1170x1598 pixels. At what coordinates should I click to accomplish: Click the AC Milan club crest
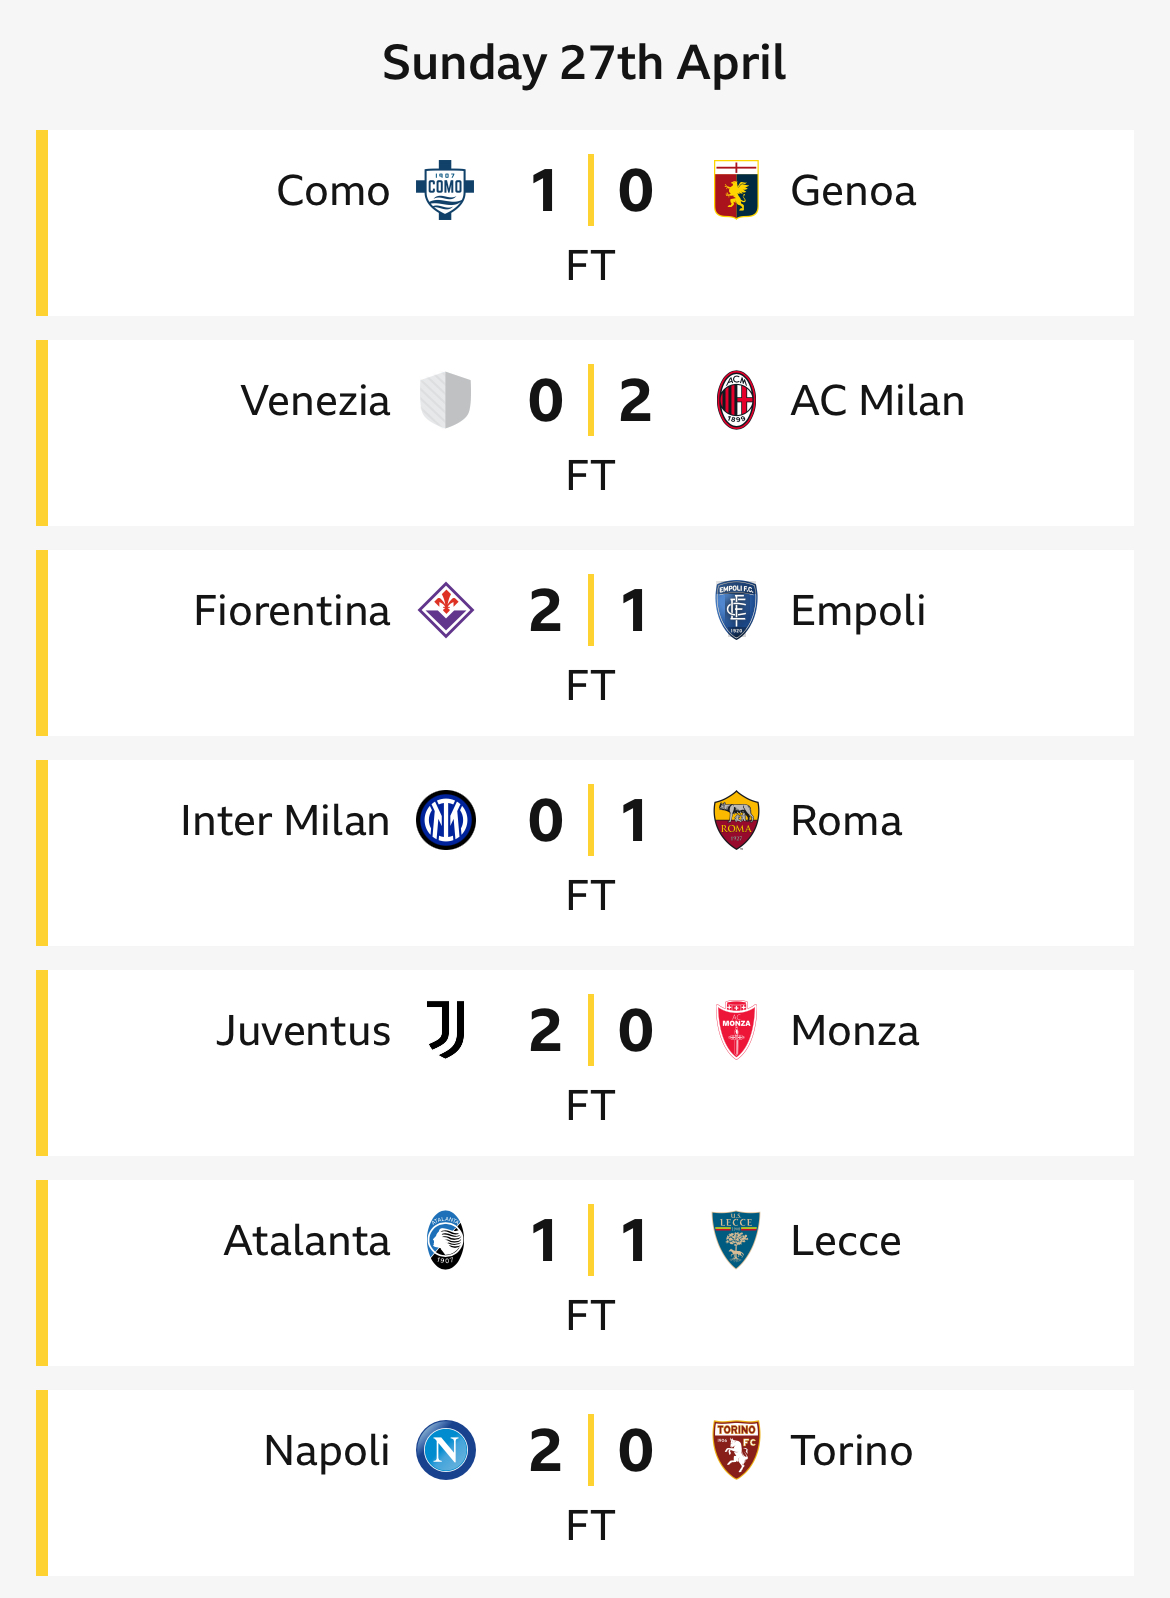(736, 400)
